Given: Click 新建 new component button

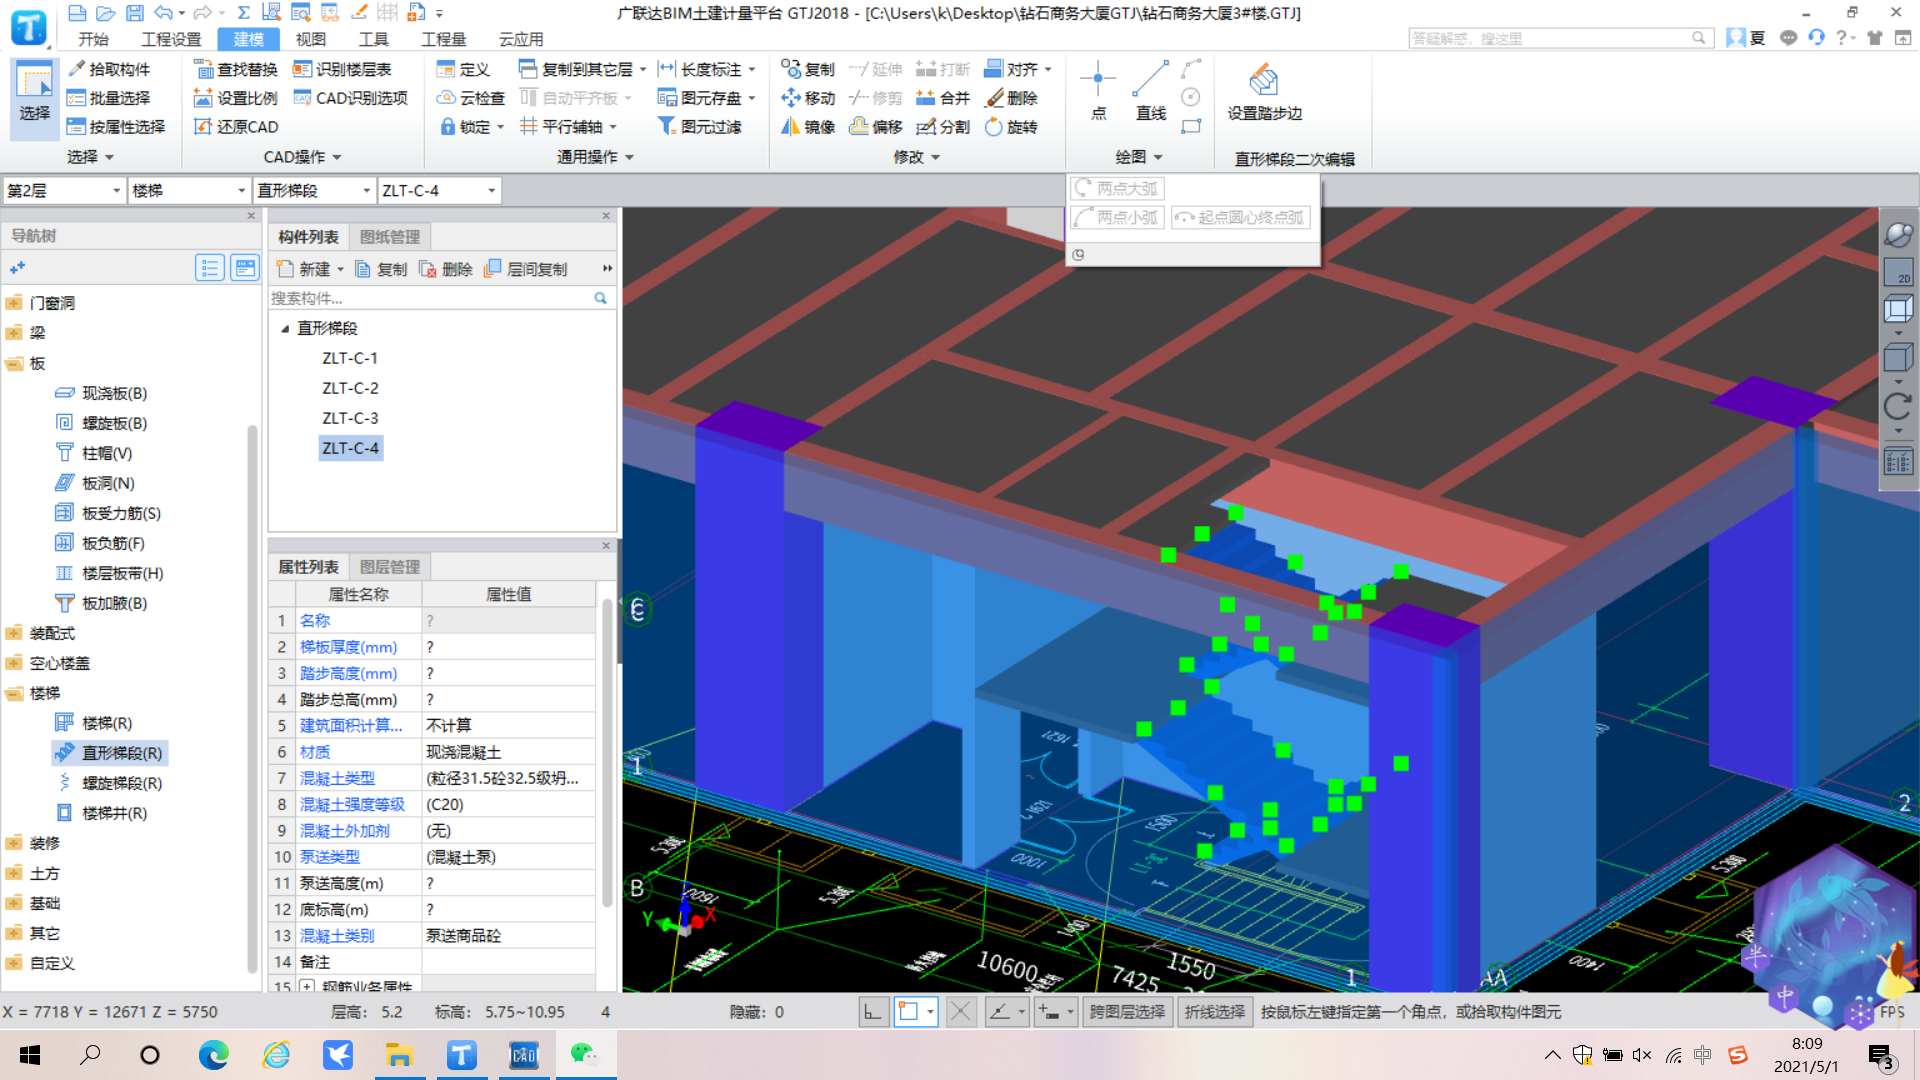Looking at the screenshot, I should (x=309, y=269).
